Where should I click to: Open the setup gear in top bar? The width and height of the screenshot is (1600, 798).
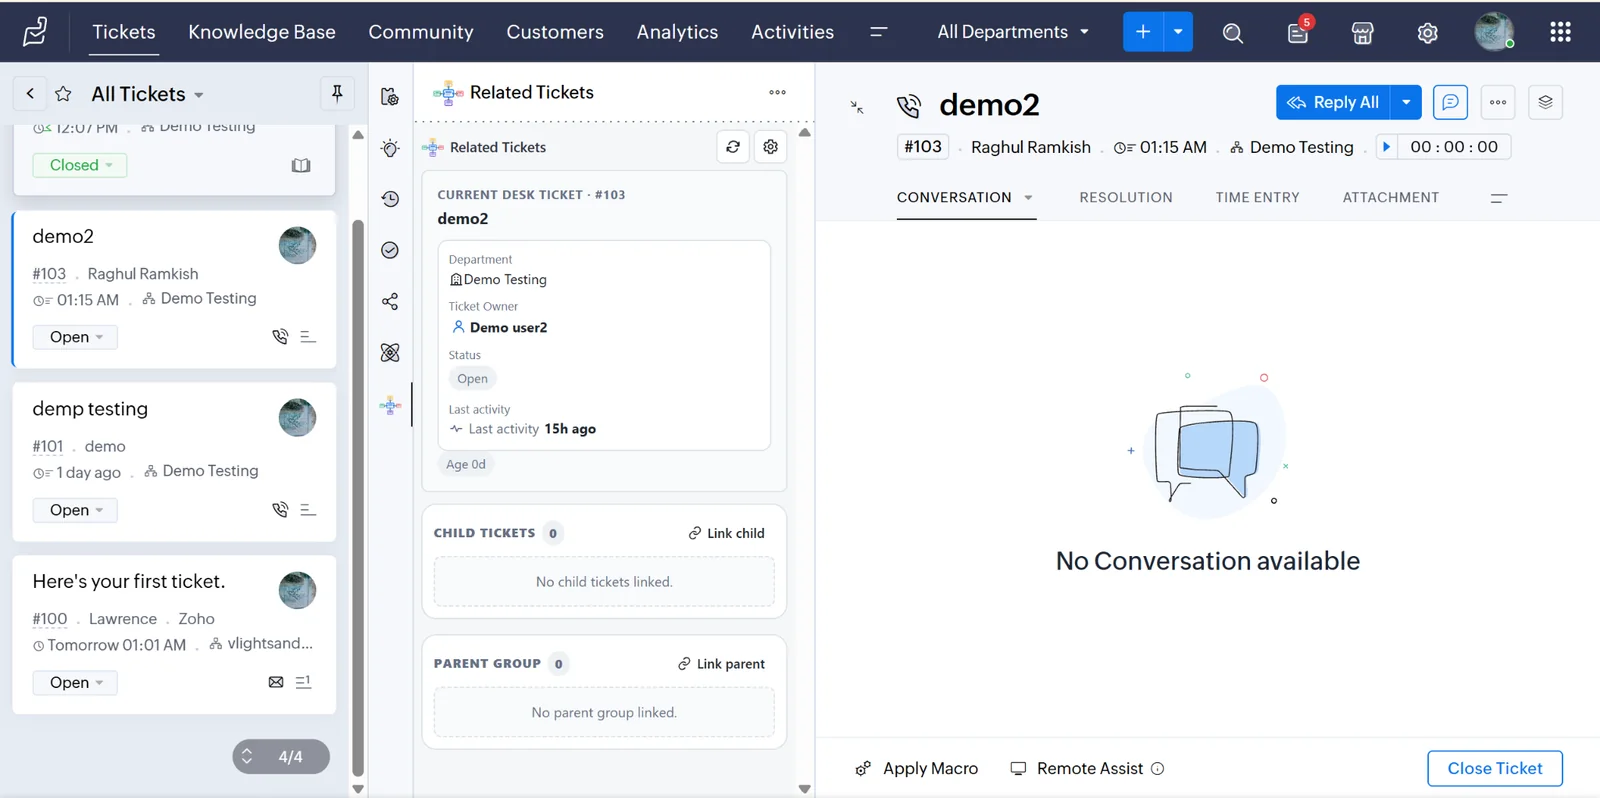(x=1427, y=33)
